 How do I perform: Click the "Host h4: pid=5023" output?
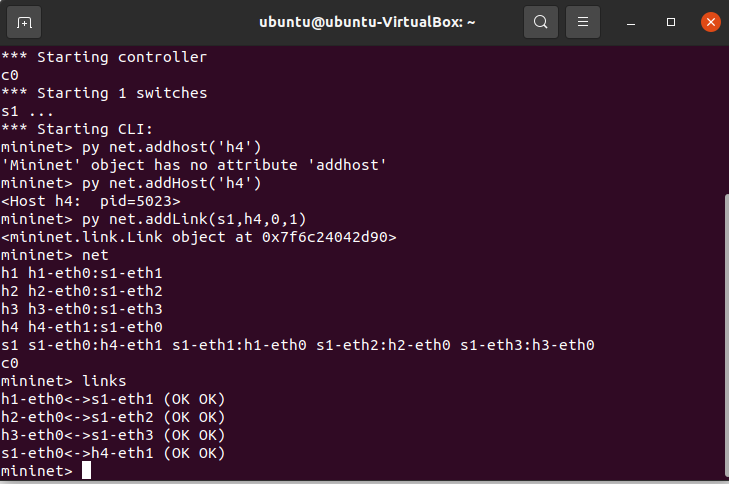coord(91,201)
